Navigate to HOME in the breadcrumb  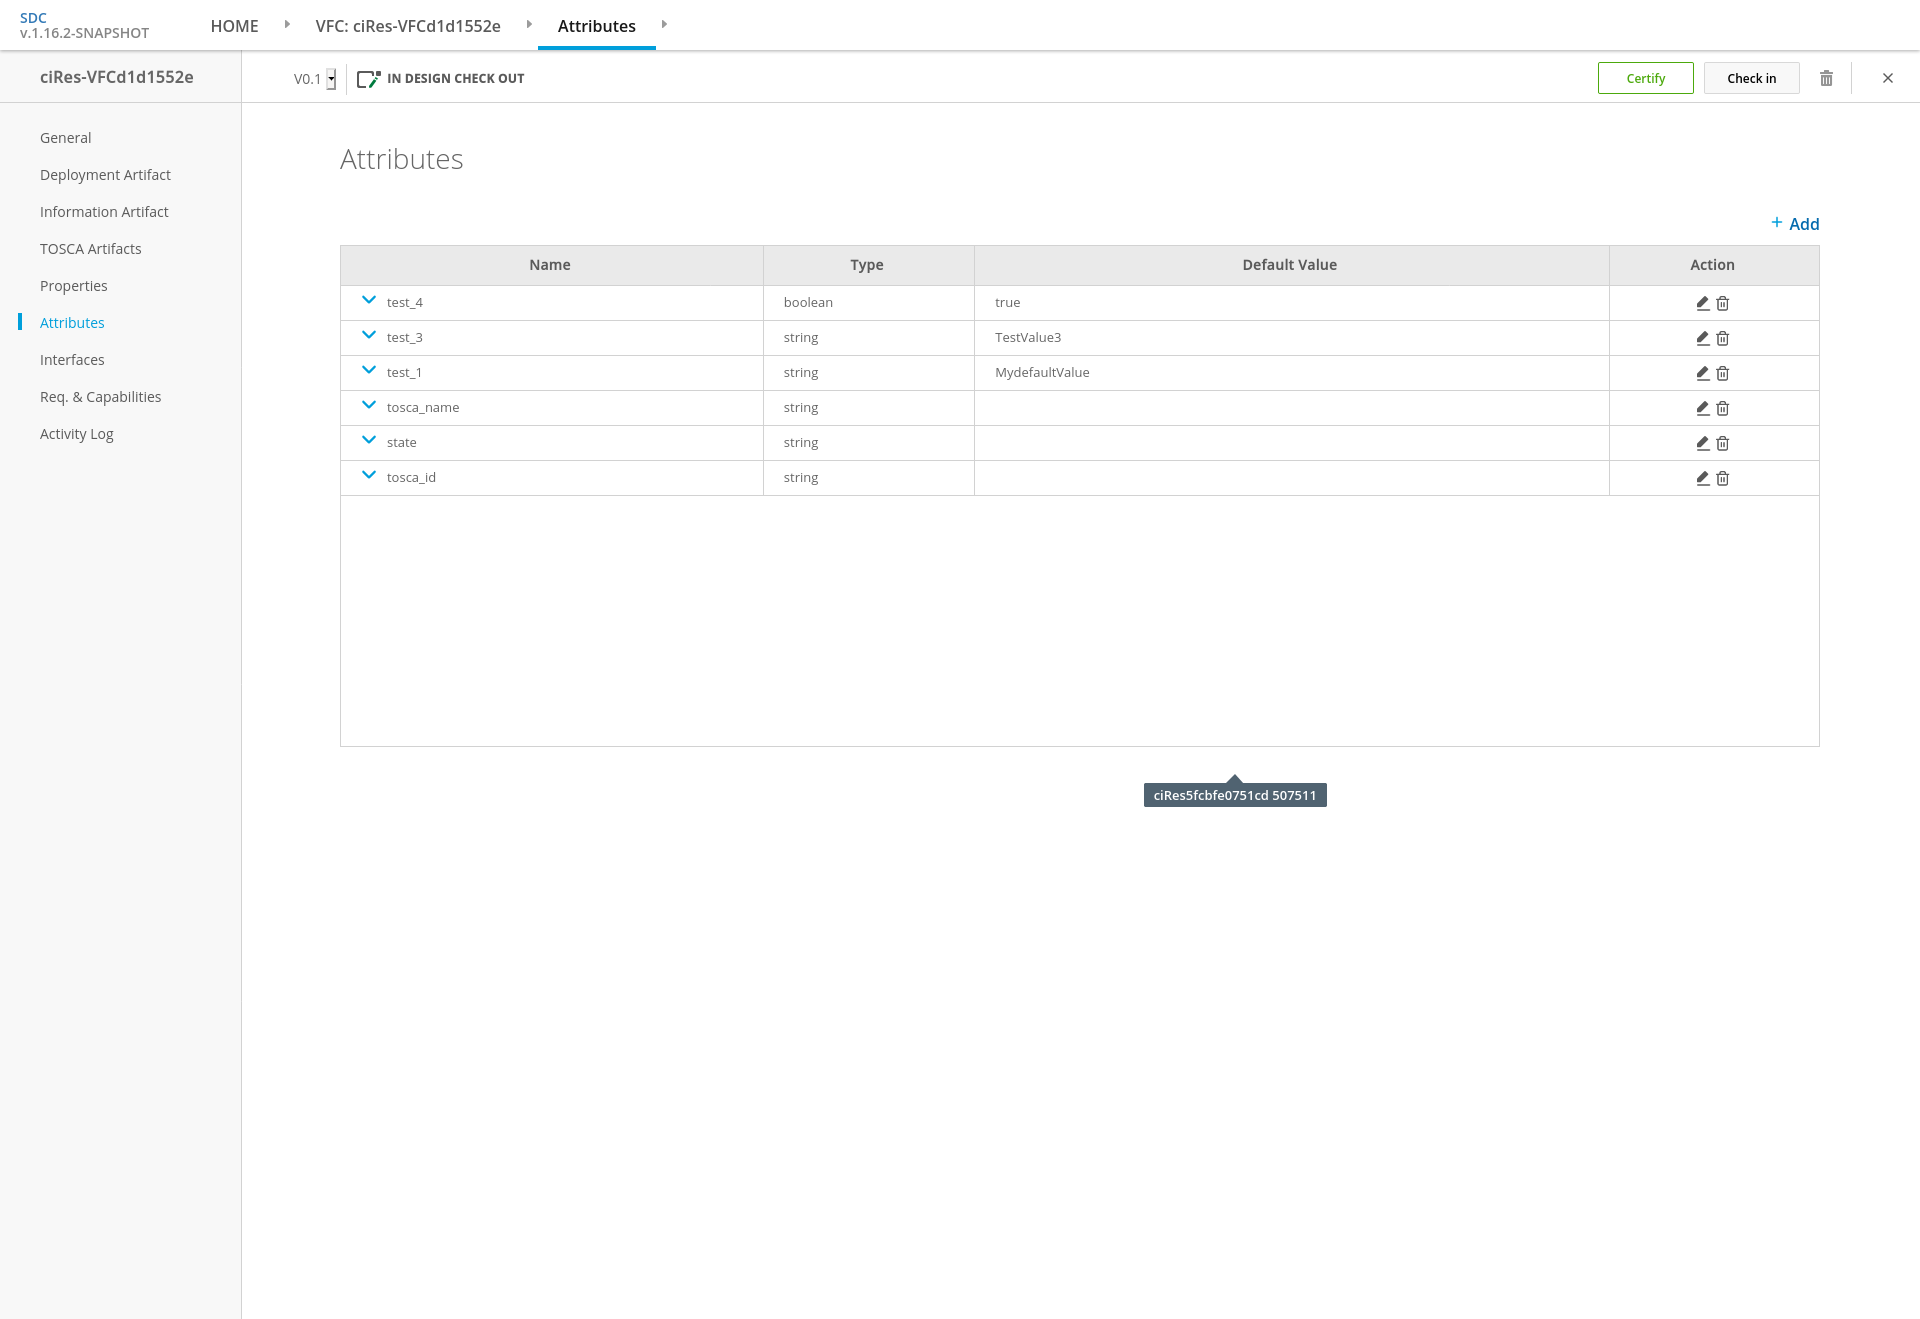click(234, 26)
